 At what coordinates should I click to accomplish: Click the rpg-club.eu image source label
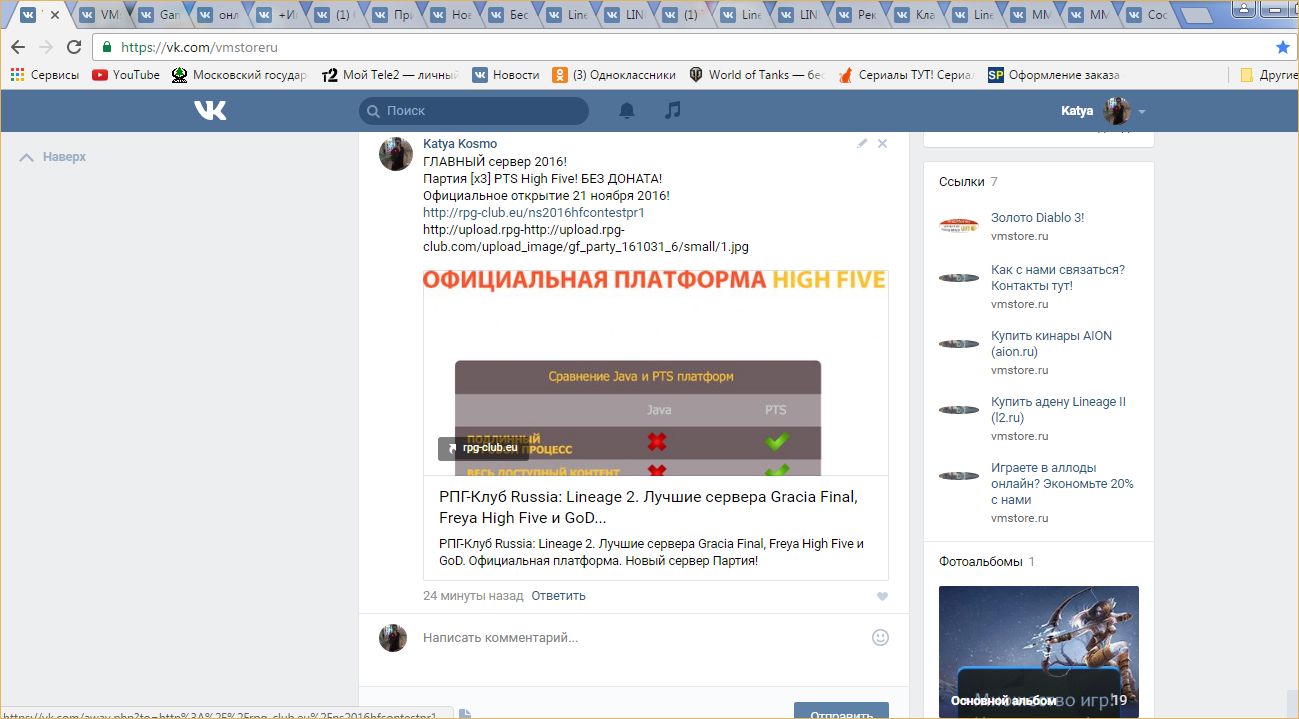(x=482, y=448)
